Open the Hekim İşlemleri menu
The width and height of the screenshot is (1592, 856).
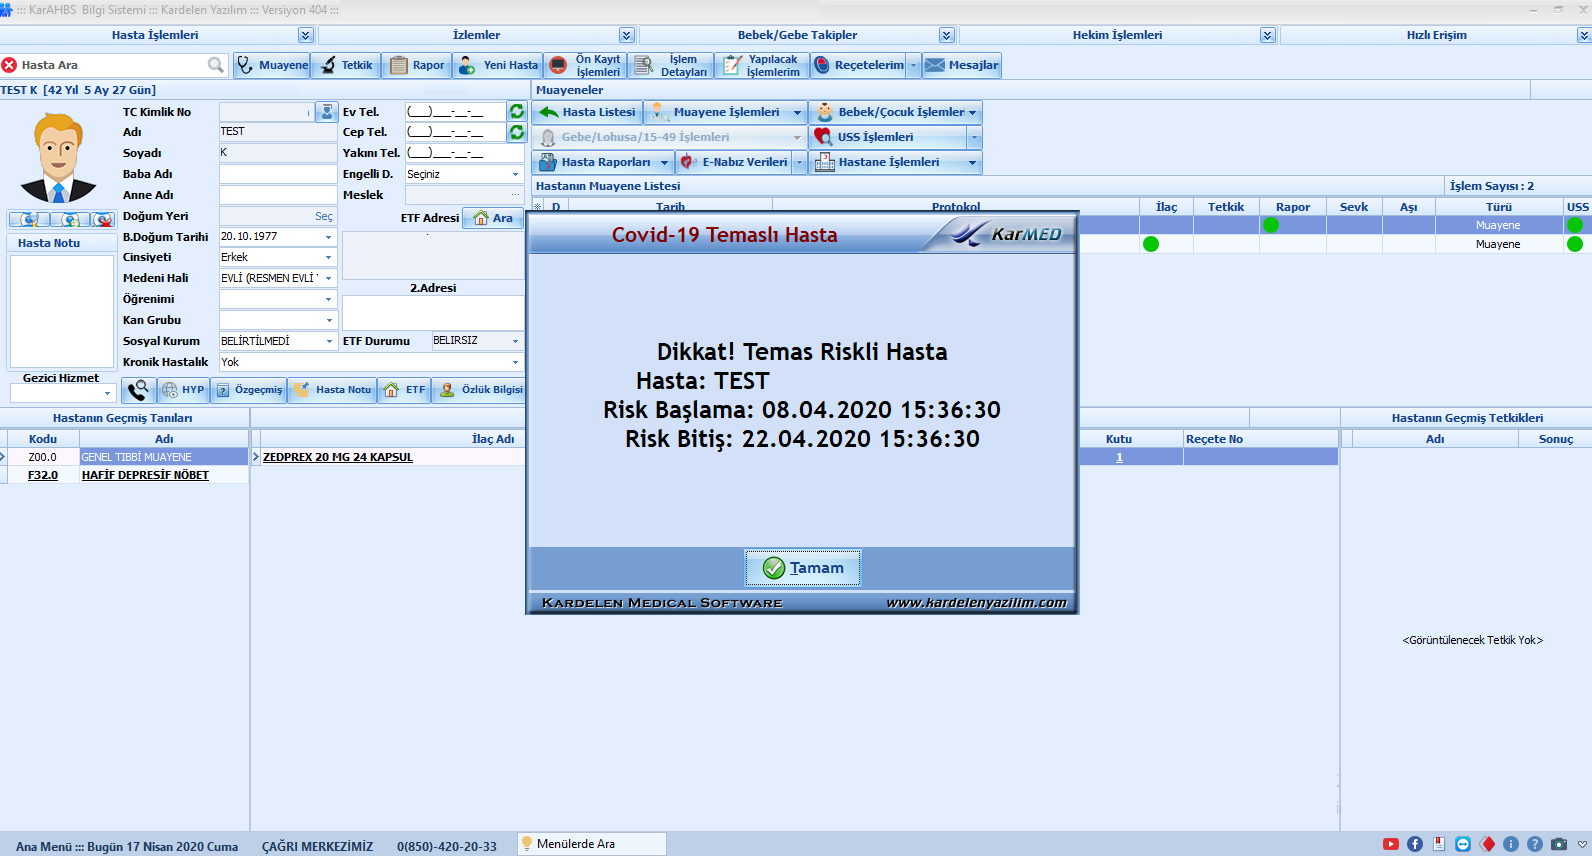(1267, 35)
